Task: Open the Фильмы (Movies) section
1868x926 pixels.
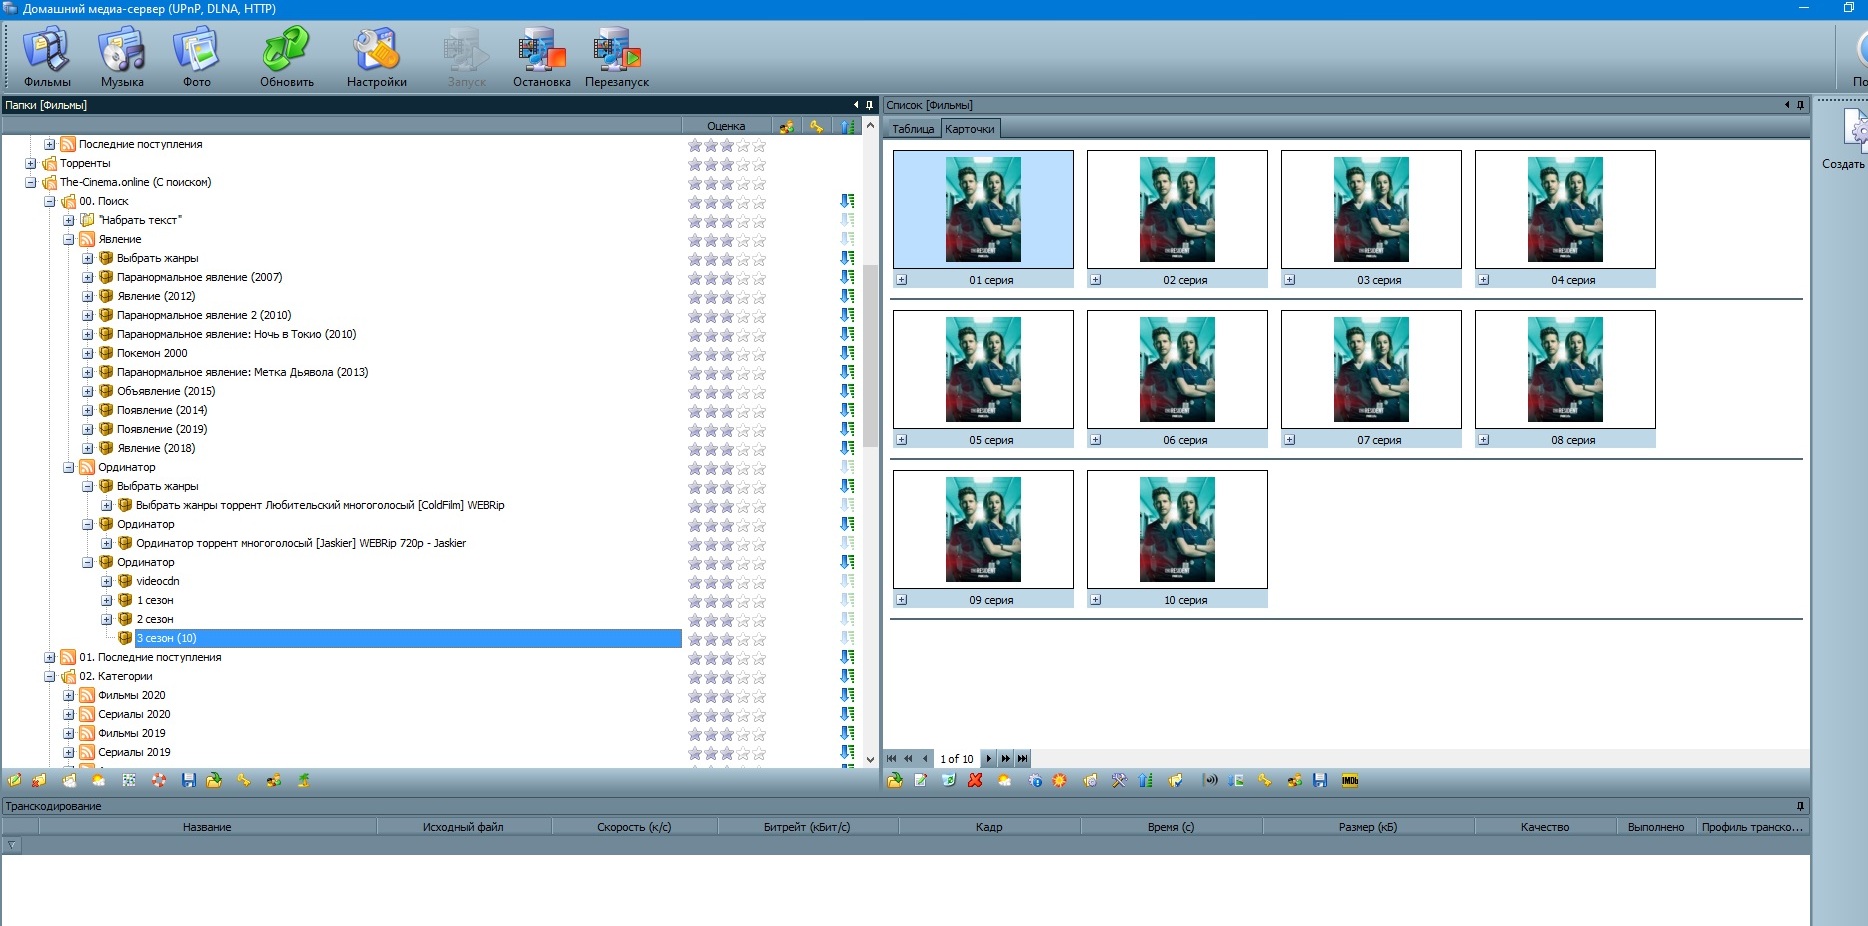Action: (47, 58)
